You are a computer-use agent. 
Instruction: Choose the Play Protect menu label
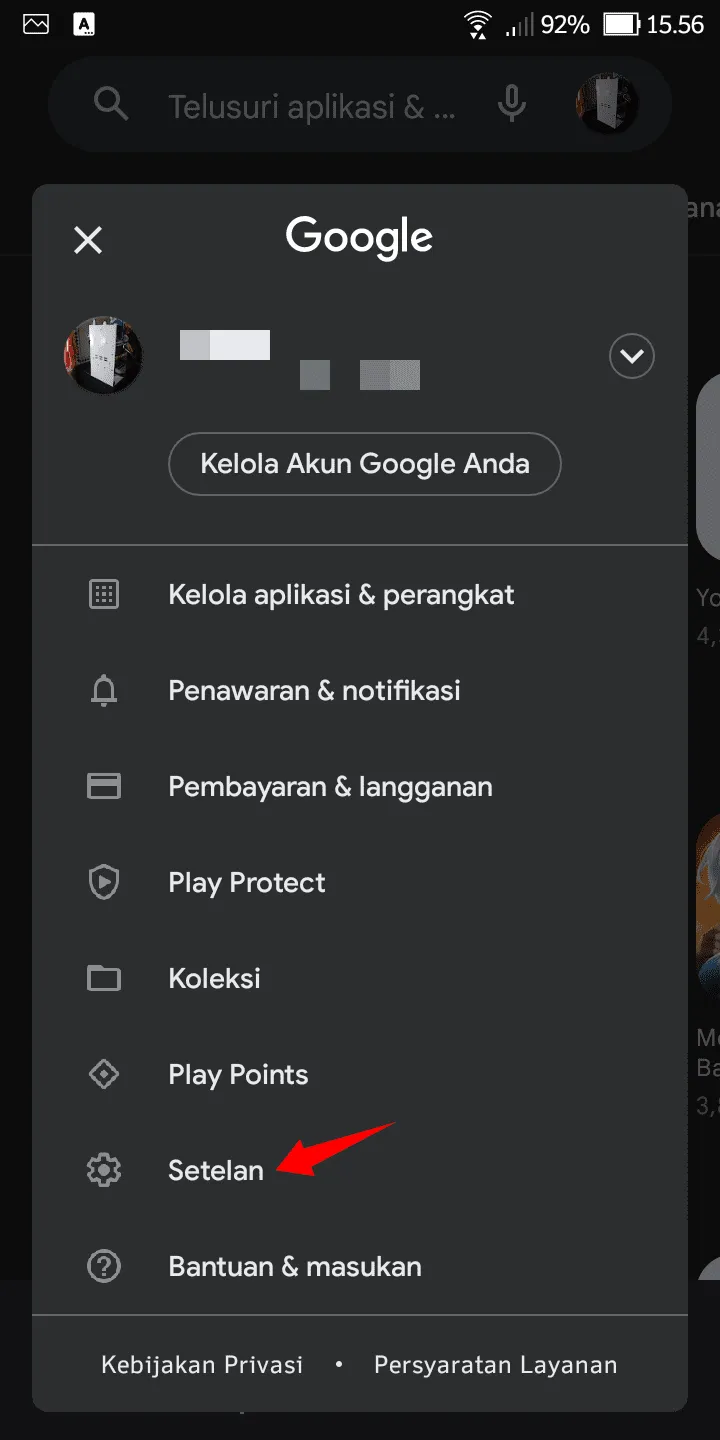pos(247,883)
